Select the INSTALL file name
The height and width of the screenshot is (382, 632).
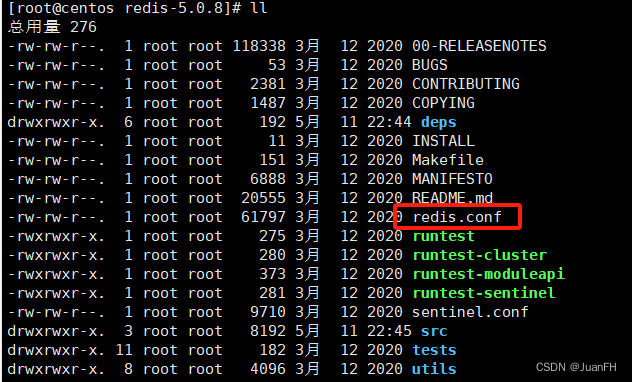443,141
